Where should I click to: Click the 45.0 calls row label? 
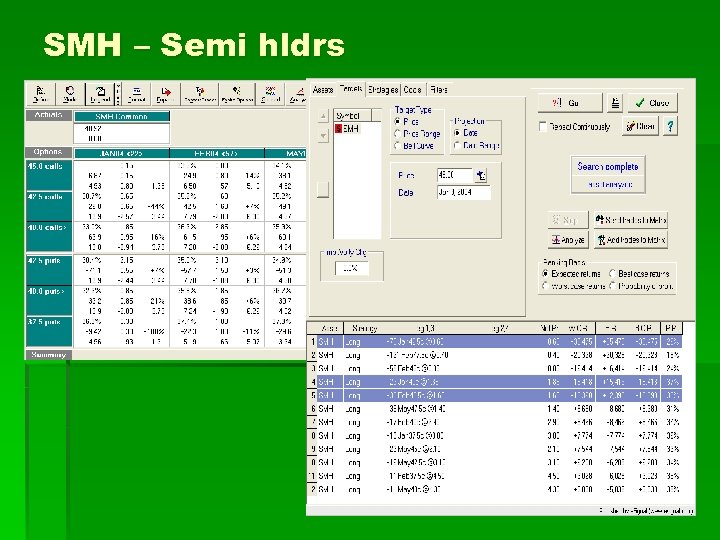49,175
